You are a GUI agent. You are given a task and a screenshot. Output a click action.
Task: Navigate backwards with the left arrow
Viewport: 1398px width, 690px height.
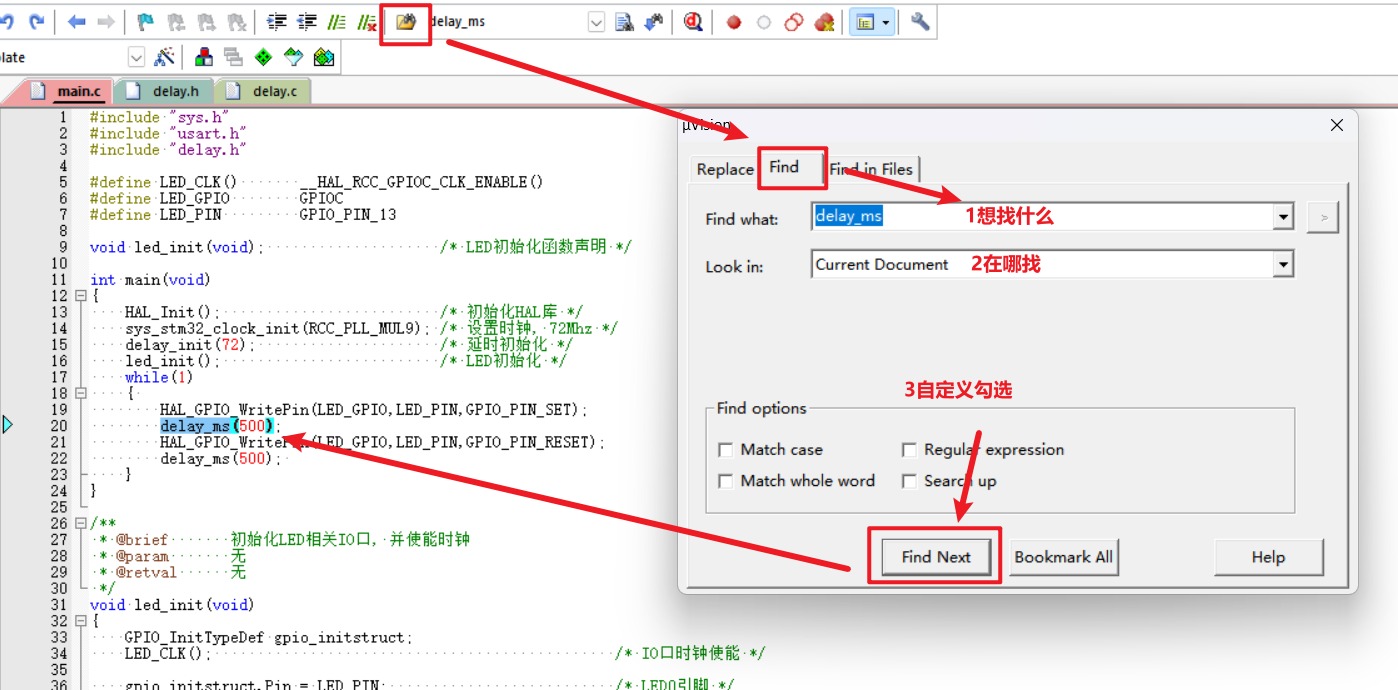76,21
